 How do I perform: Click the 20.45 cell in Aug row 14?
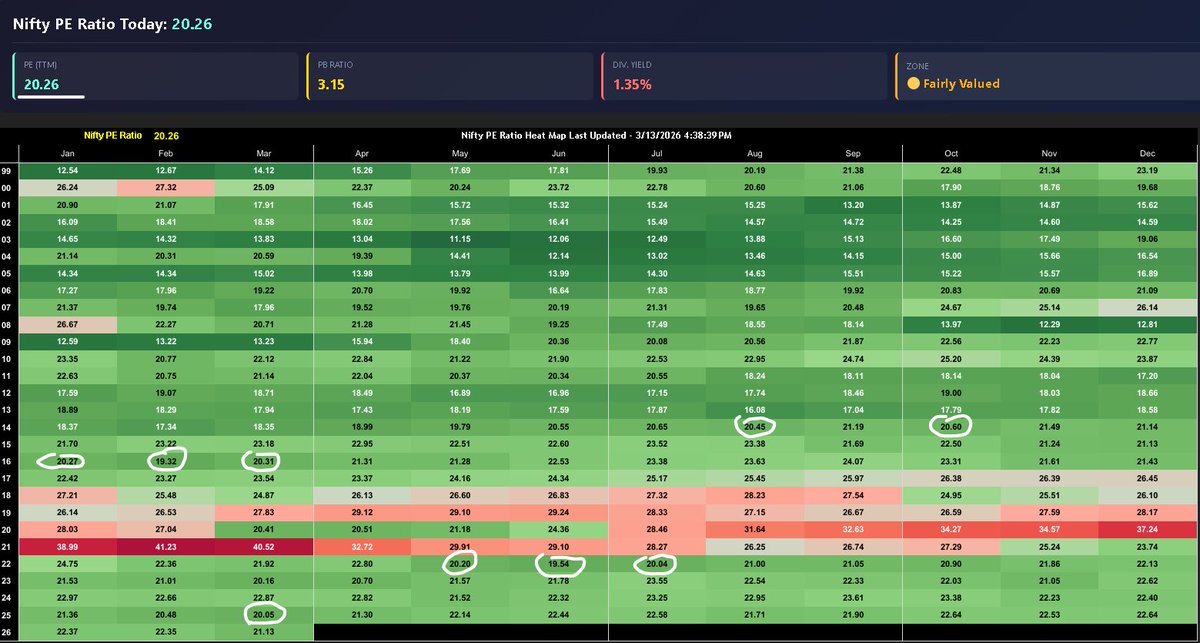(755, 427)
